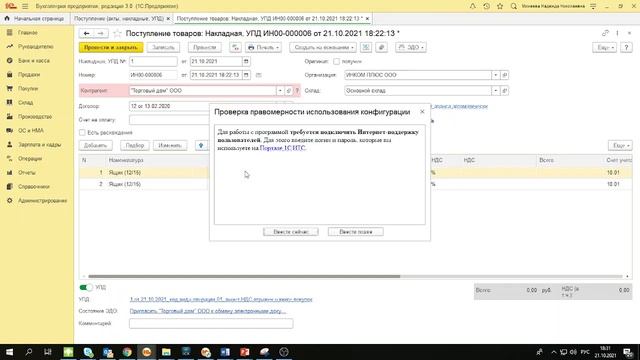This screenshot has width=640, height=360.
Task: Click into the Комментарий input field
Action: point(211,324)
